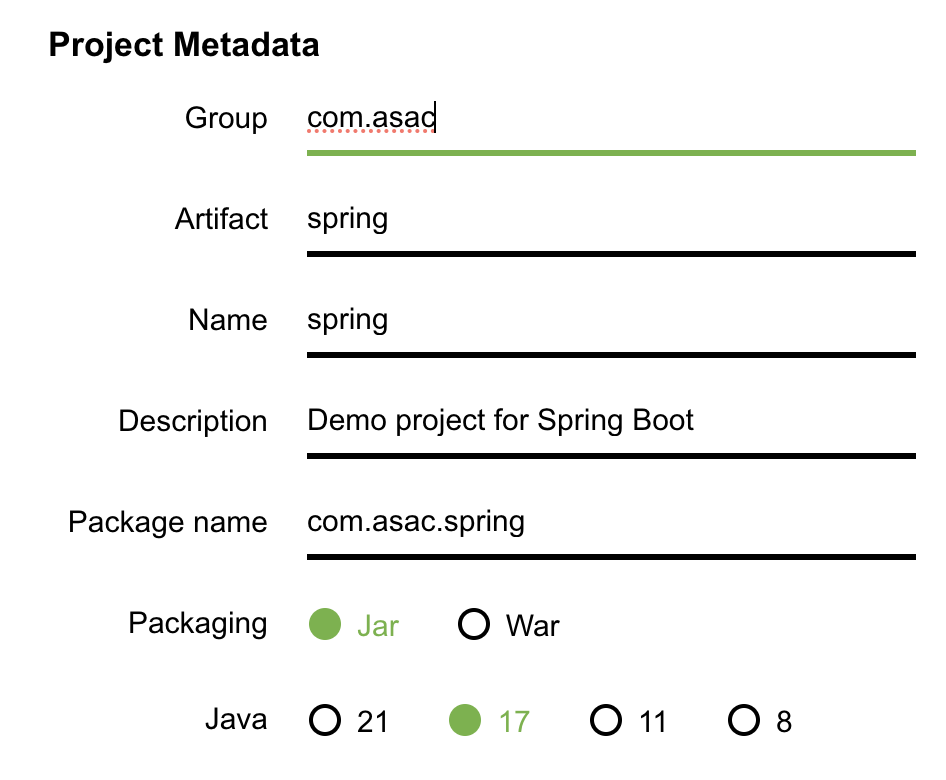
Task: Click the green underline below Group
Action: click(x=610, y=153)
